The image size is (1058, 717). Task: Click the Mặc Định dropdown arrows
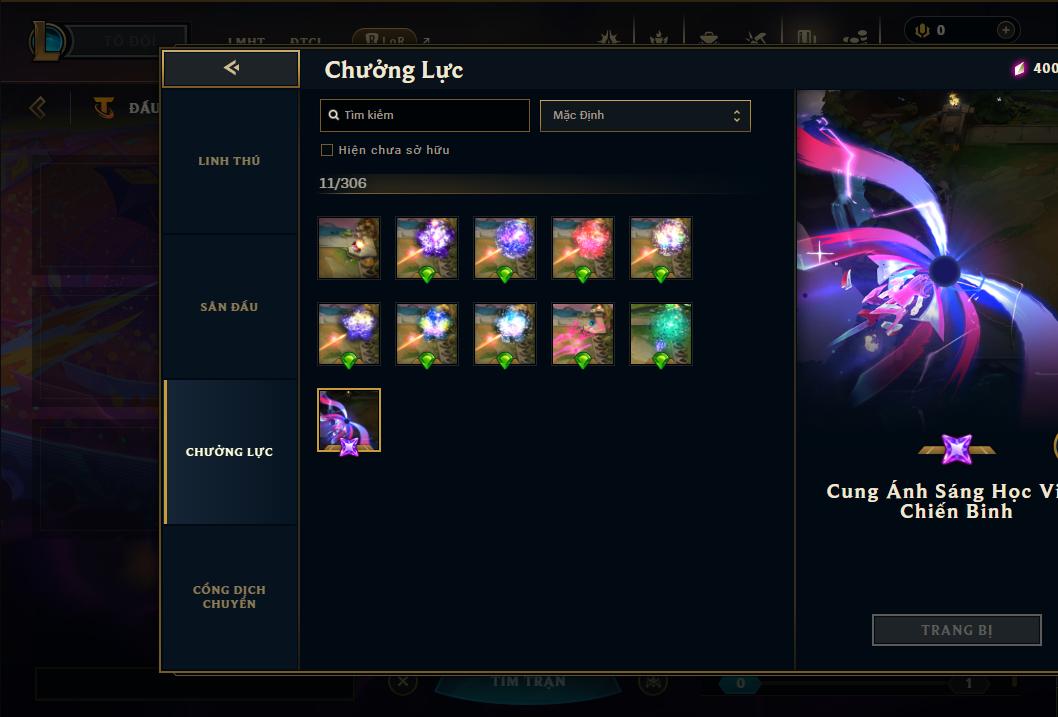pyautogui.click(x=737, y=116)
